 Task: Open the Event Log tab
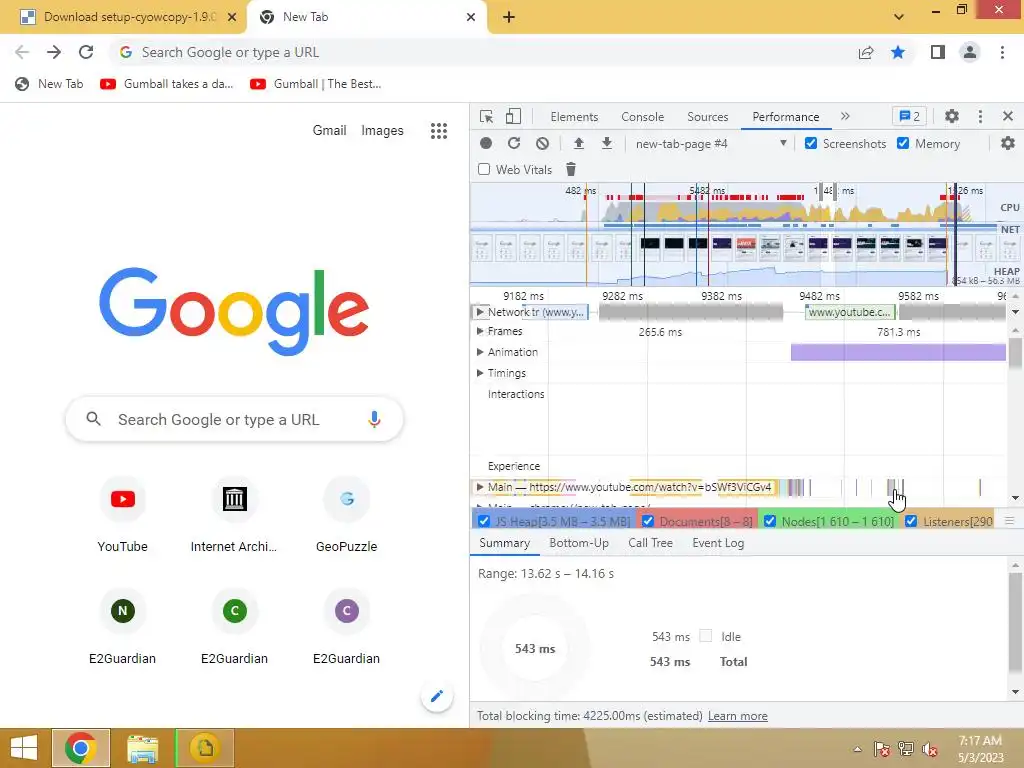pos(718,543)
